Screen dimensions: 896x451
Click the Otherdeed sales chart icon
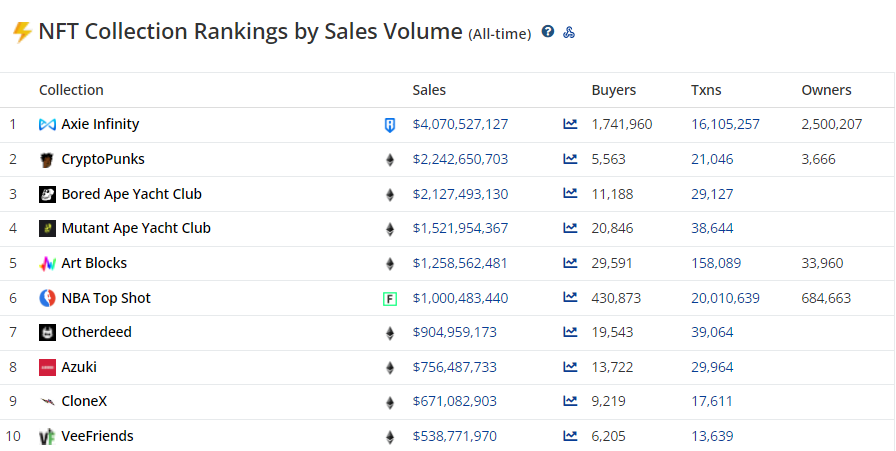(570, 332)
